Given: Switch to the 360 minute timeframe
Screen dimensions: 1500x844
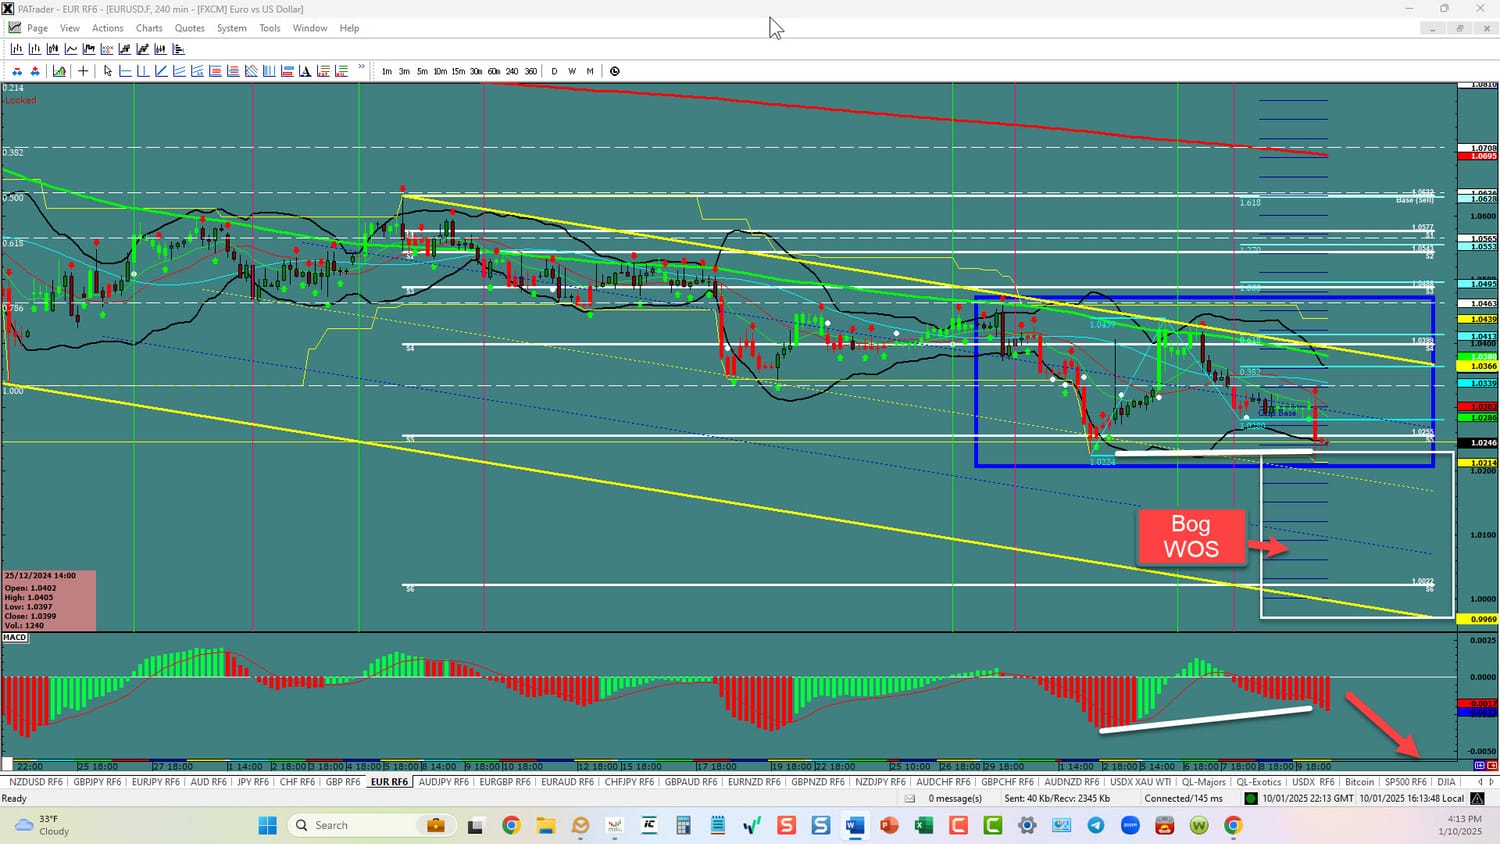Looking at the screenshot, I should [530, 71].
